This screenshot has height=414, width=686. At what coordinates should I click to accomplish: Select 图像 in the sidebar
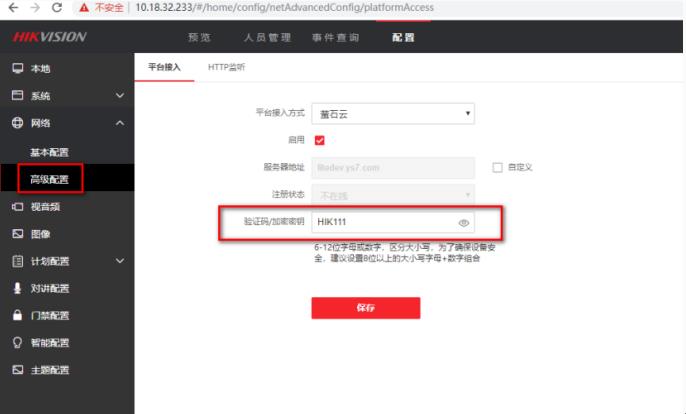[x=40, y=234]
